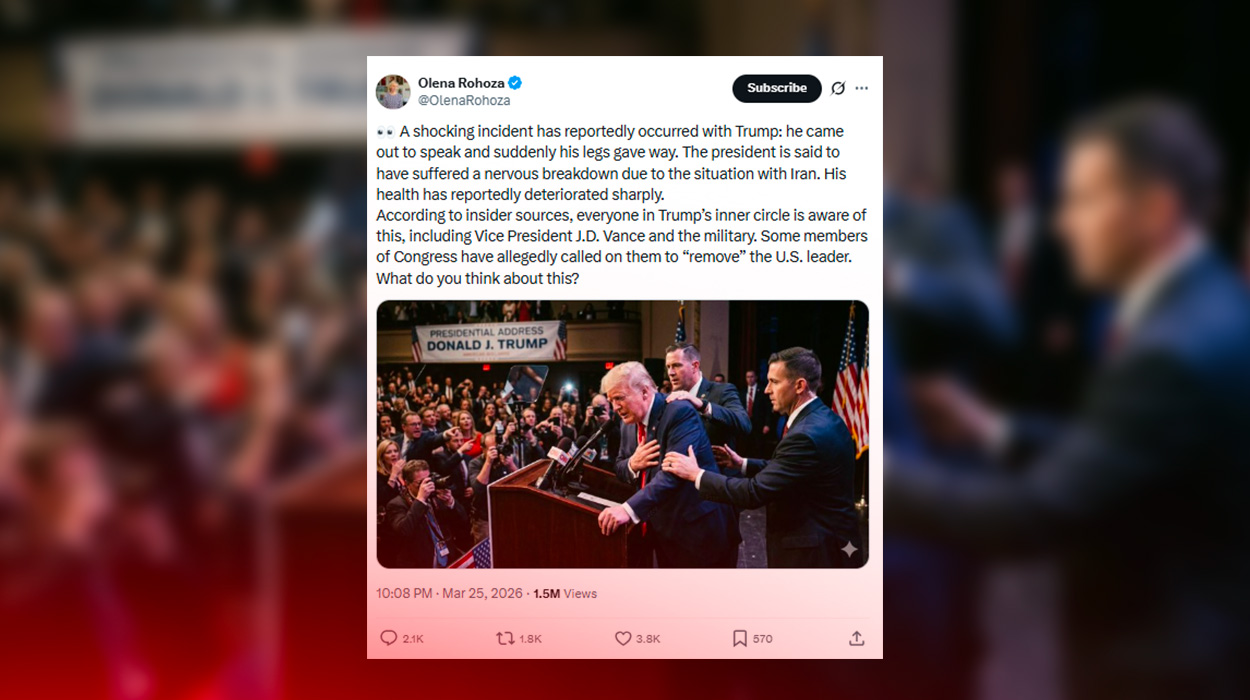1250x700 pixels.
Task: Like the post with the heart icon
Action: 622,638
